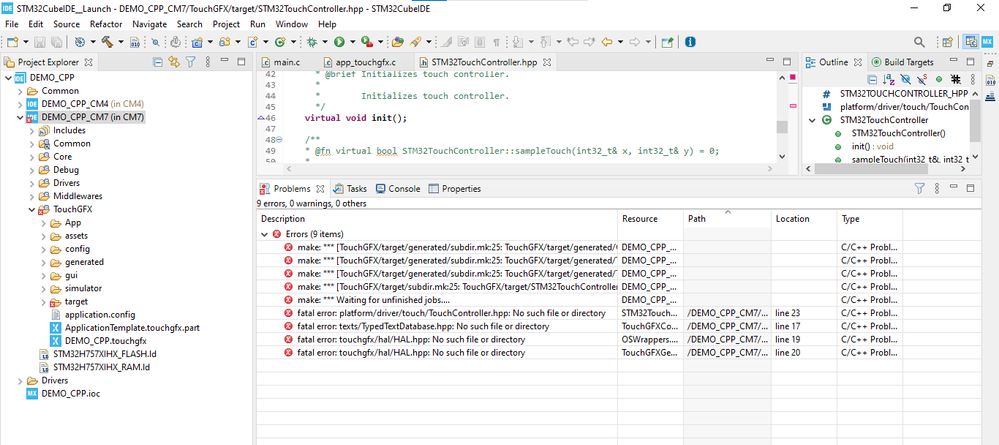
Task: Switch to the Console tab
Action: pyautogui.click(x=398, y=189)
